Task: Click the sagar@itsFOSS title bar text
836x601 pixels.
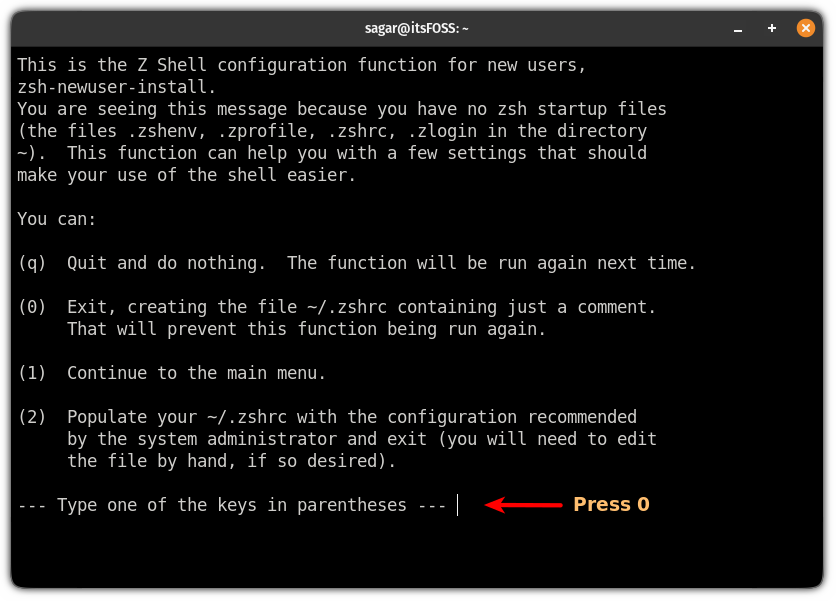Action: (x=416, y=28)
